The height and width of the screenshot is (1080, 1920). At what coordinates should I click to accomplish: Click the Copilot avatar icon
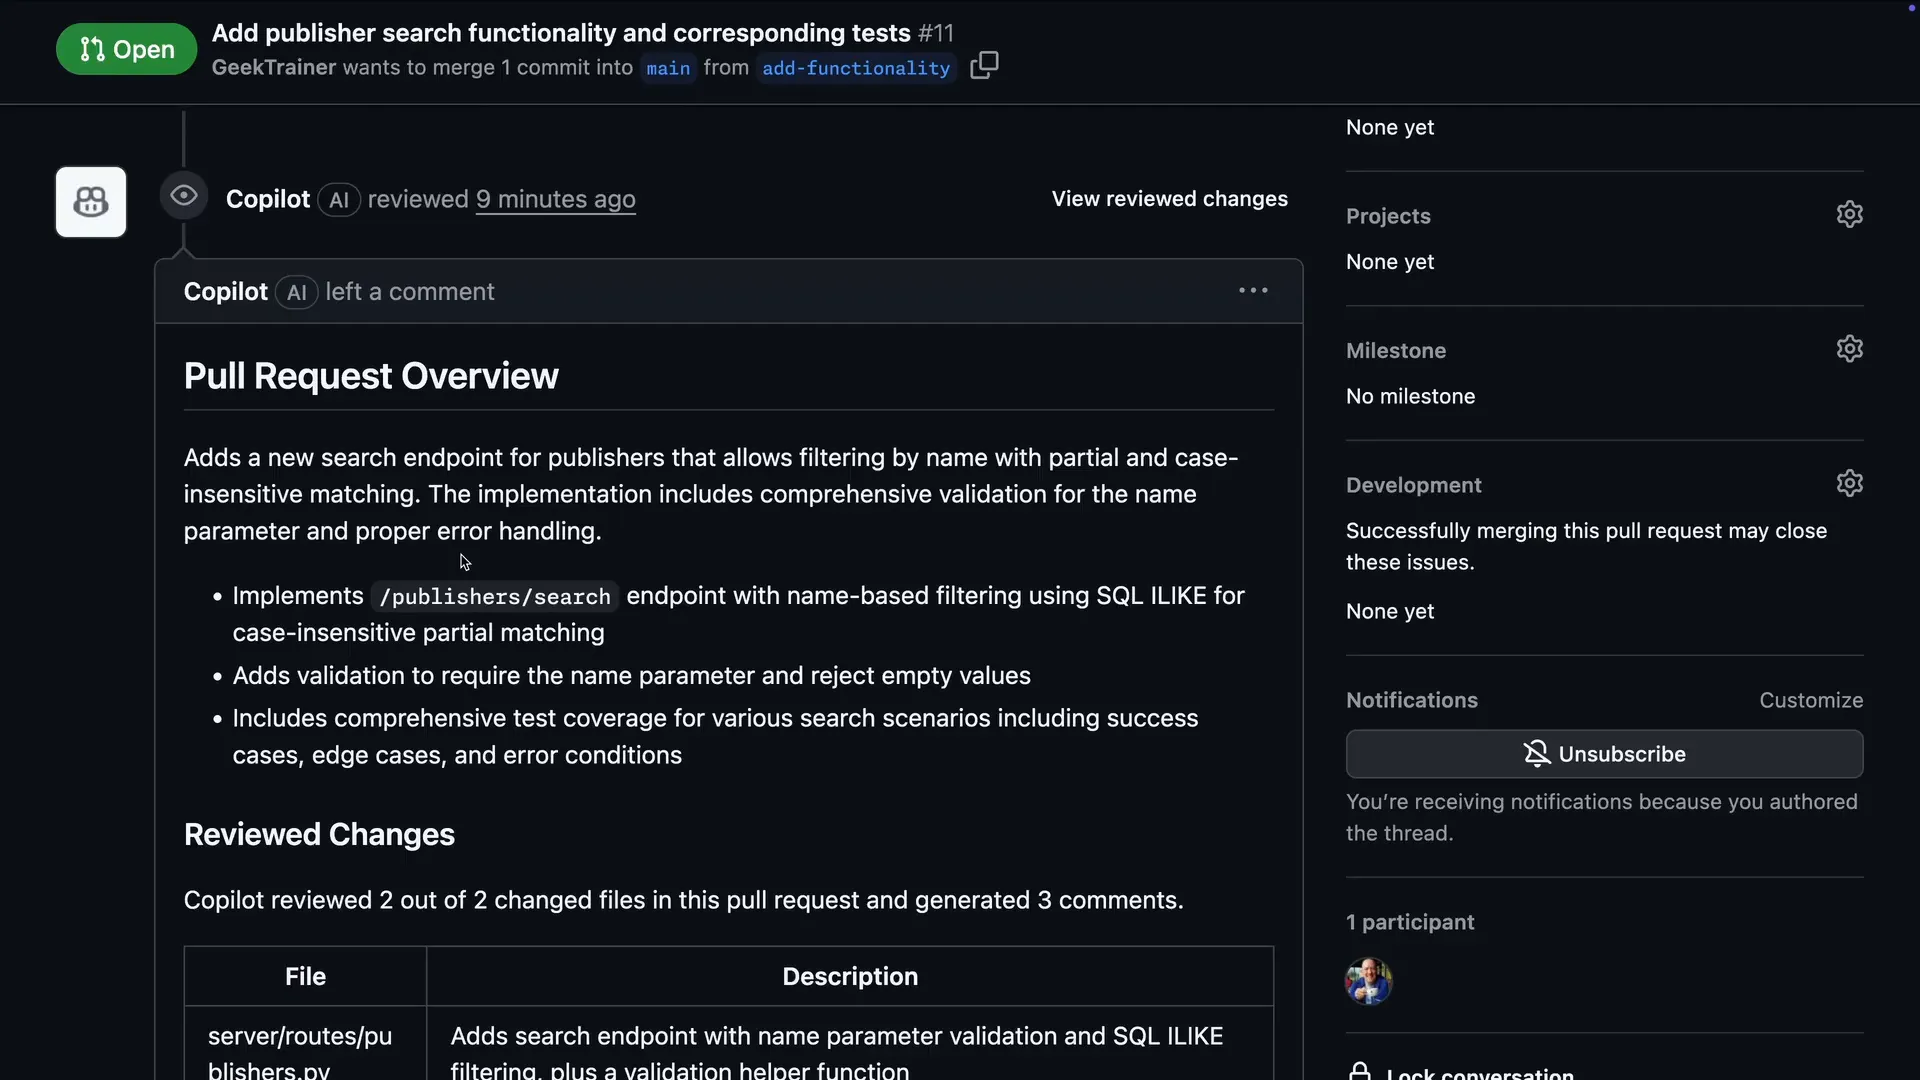[91, 202]
